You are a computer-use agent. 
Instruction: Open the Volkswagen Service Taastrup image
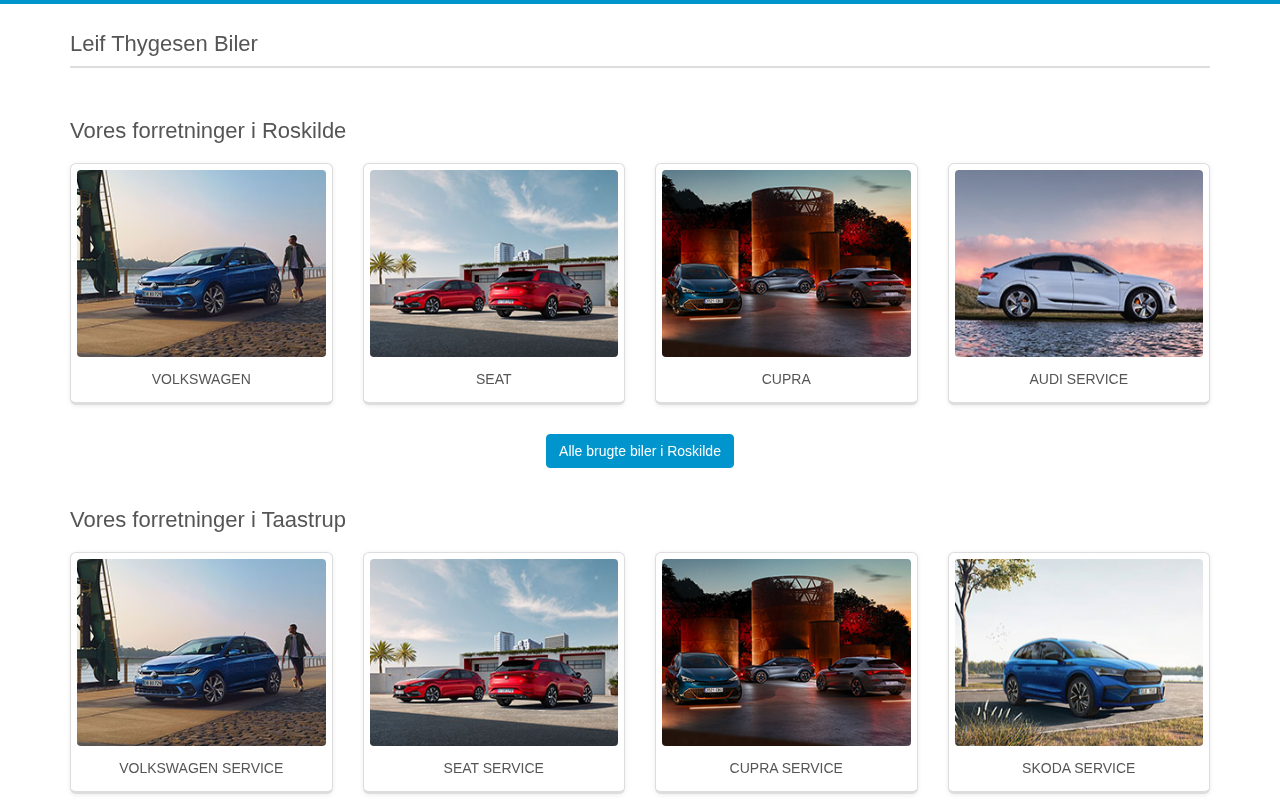[x=201, y=652]
